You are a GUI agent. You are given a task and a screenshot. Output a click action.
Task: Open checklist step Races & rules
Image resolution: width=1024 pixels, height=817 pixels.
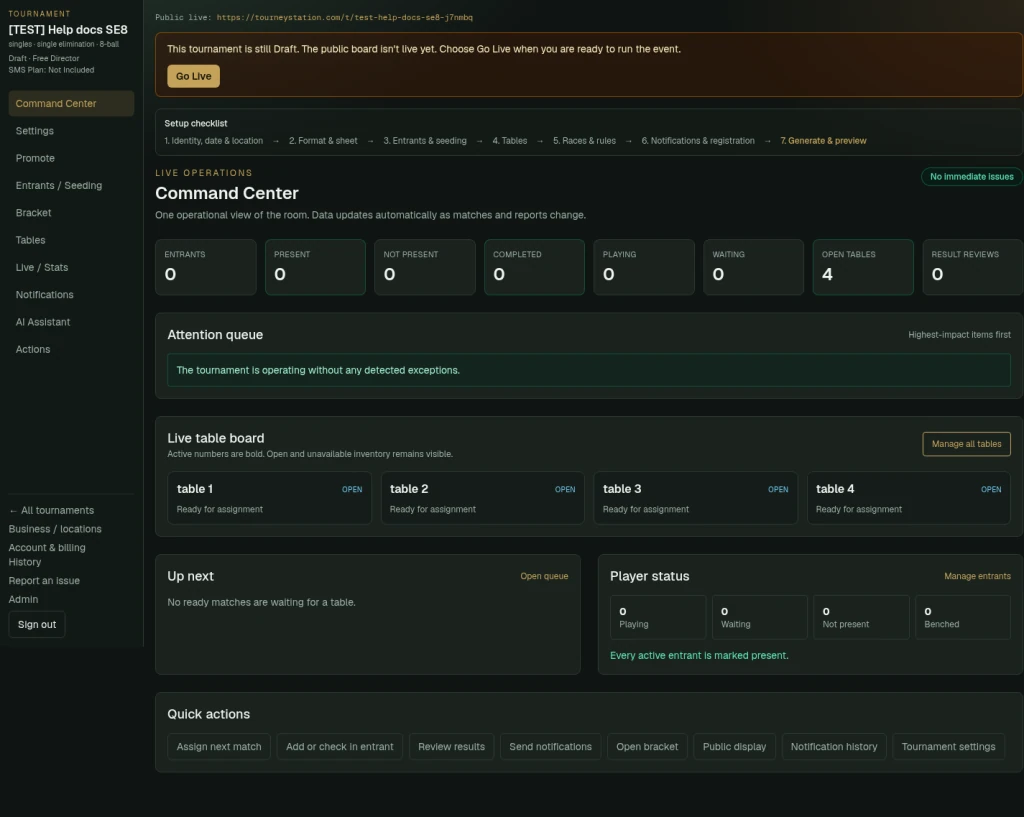(x=584, y=140)
